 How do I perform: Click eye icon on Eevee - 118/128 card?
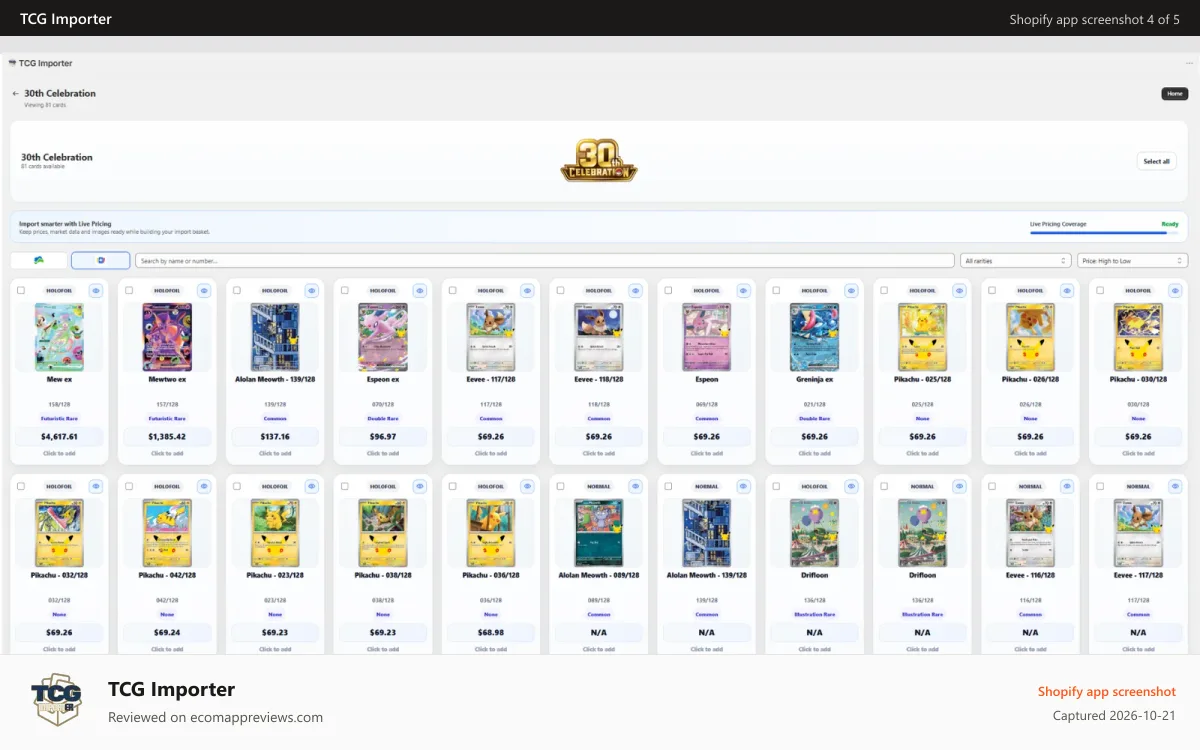pyautogui.click(x=636, y=290)
